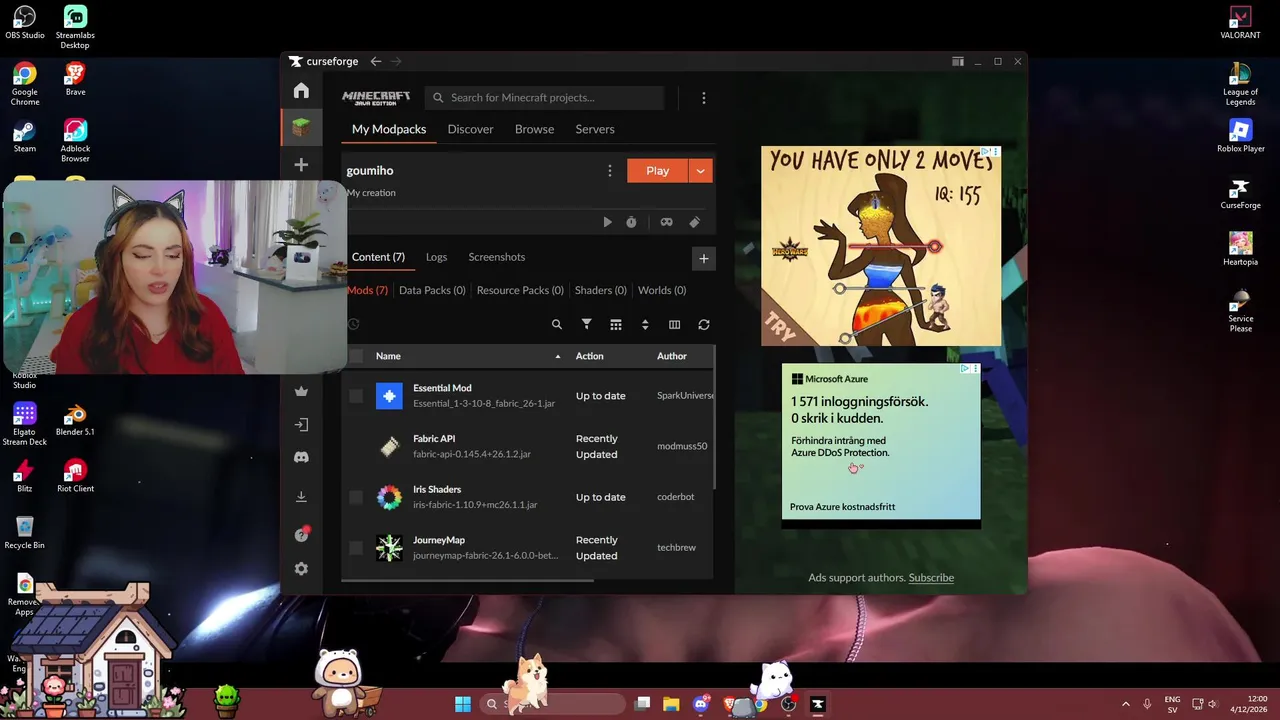
Task: Open the Browse tab
Action: point(534,129)
